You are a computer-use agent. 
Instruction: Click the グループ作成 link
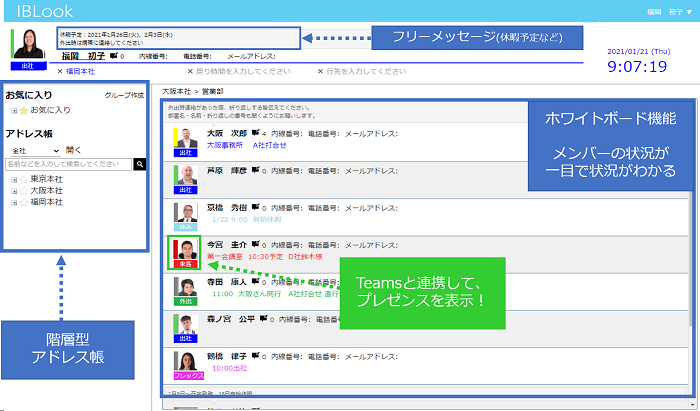pos(125,96)
